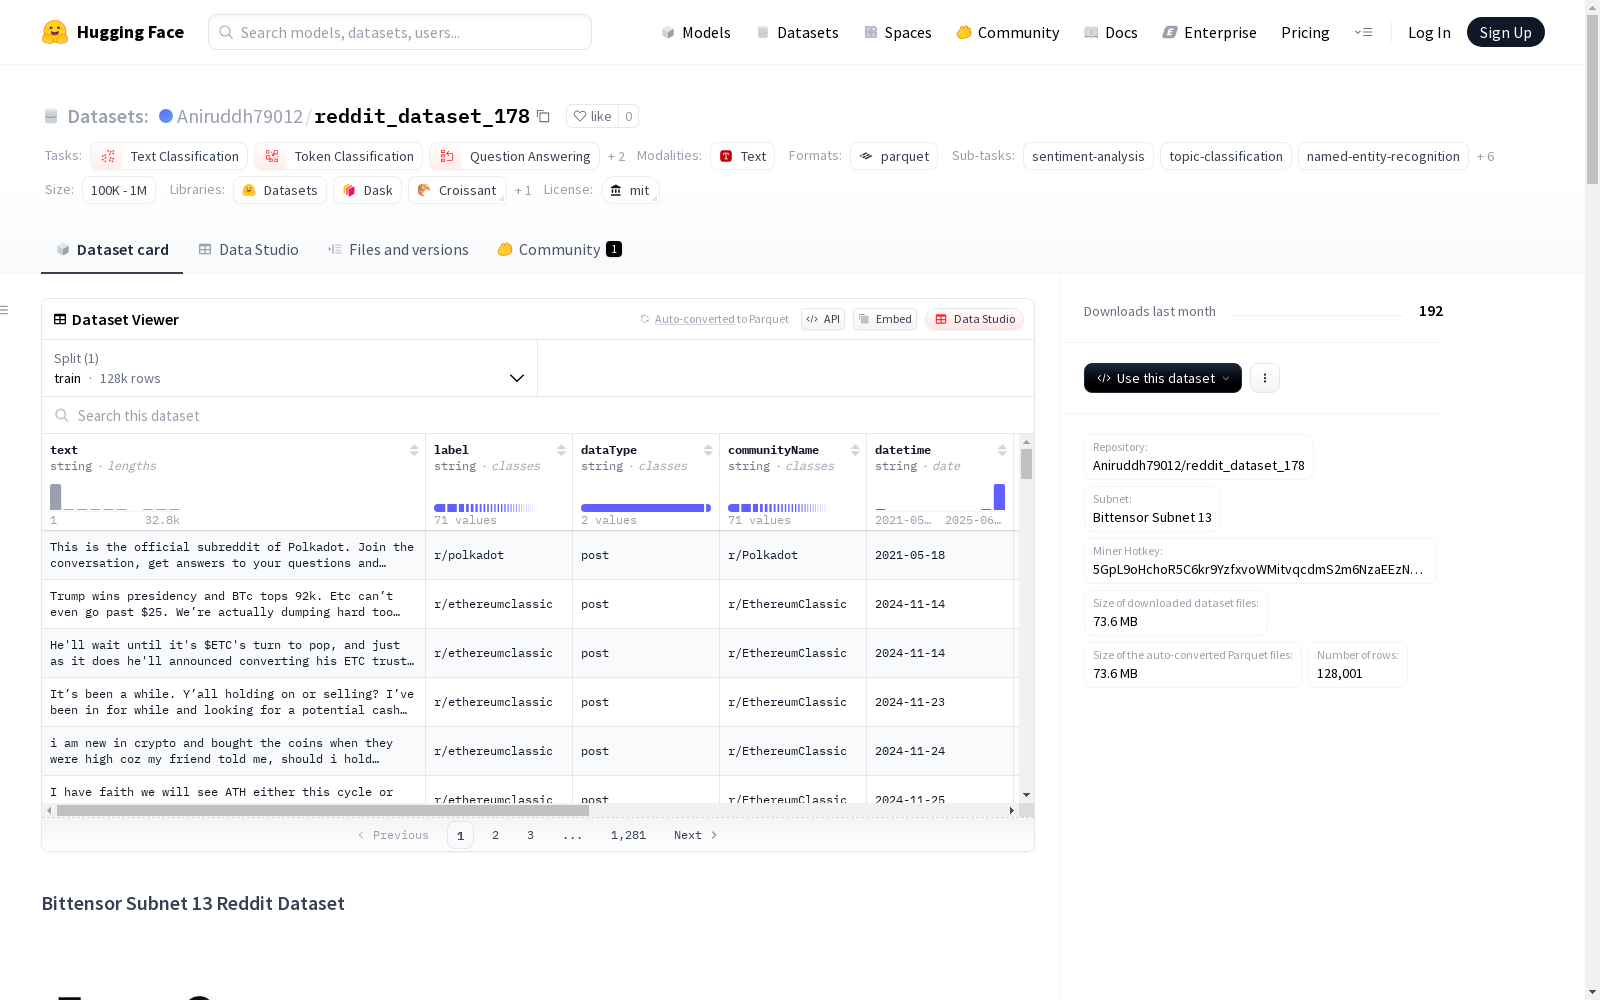Click the Datasets breadcrumb label
This screenshot has height=1000, width=1600.
tap(107, 116)
